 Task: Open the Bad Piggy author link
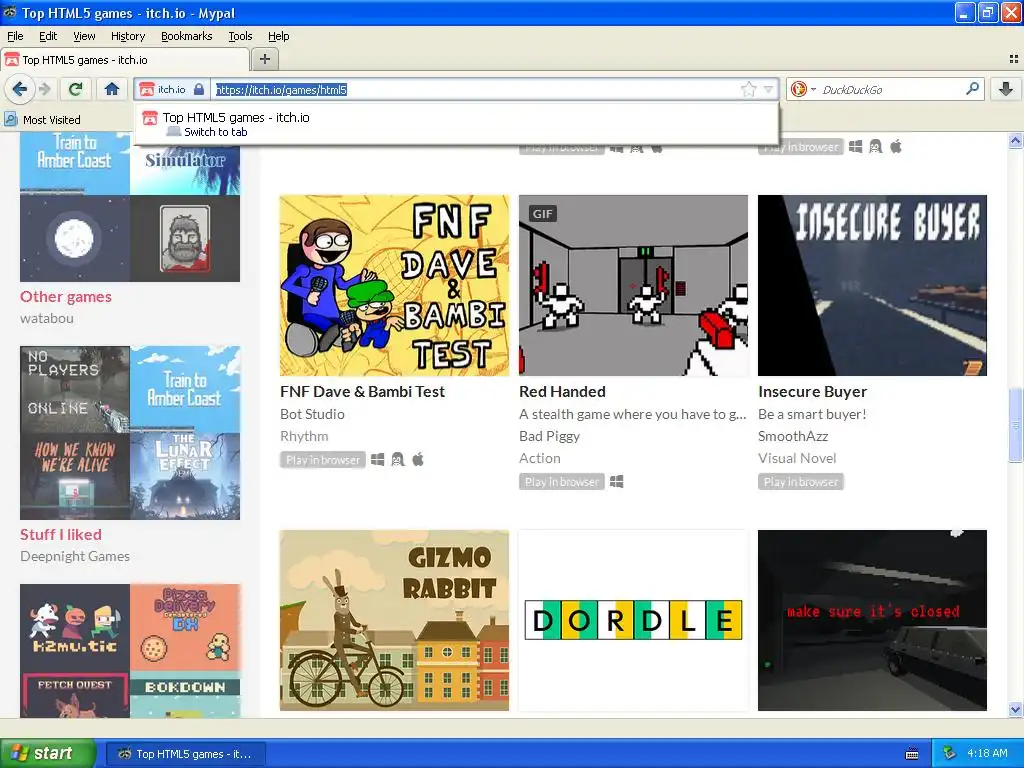click(x=549, y=436)
